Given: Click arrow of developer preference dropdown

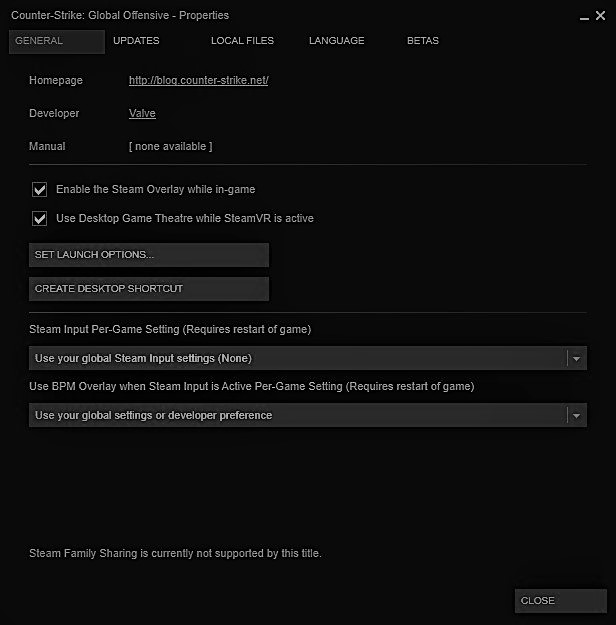Looking at the screenshot, I should click(x=576, y=416).
